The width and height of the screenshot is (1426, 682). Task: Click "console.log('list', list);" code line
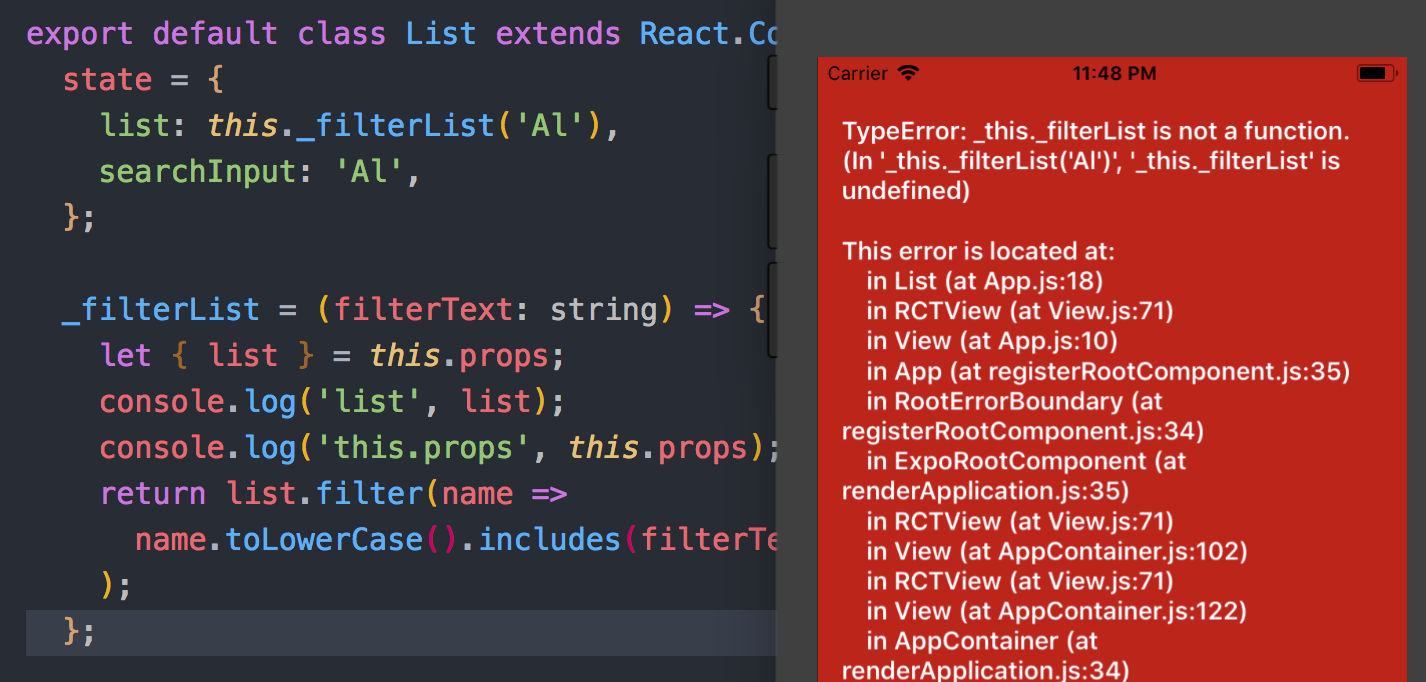pyautogui.click(x=332, y=401)
